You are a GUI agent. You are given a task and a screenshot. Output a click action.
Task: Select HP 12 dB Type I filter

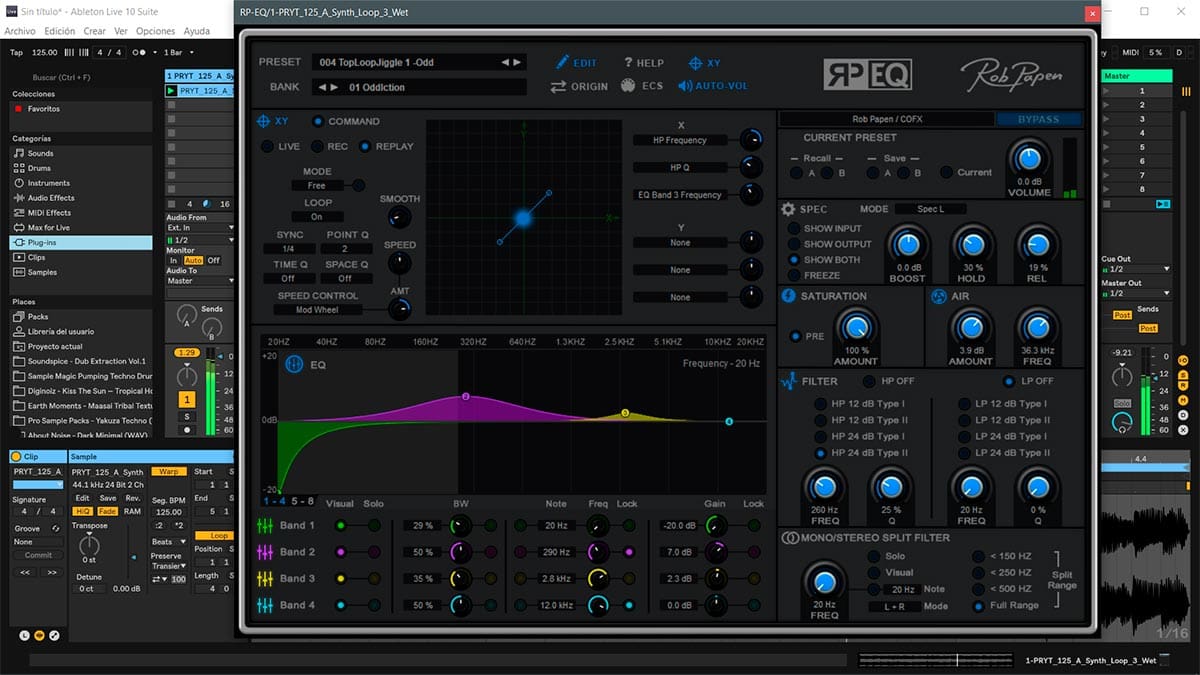point(821,405)
